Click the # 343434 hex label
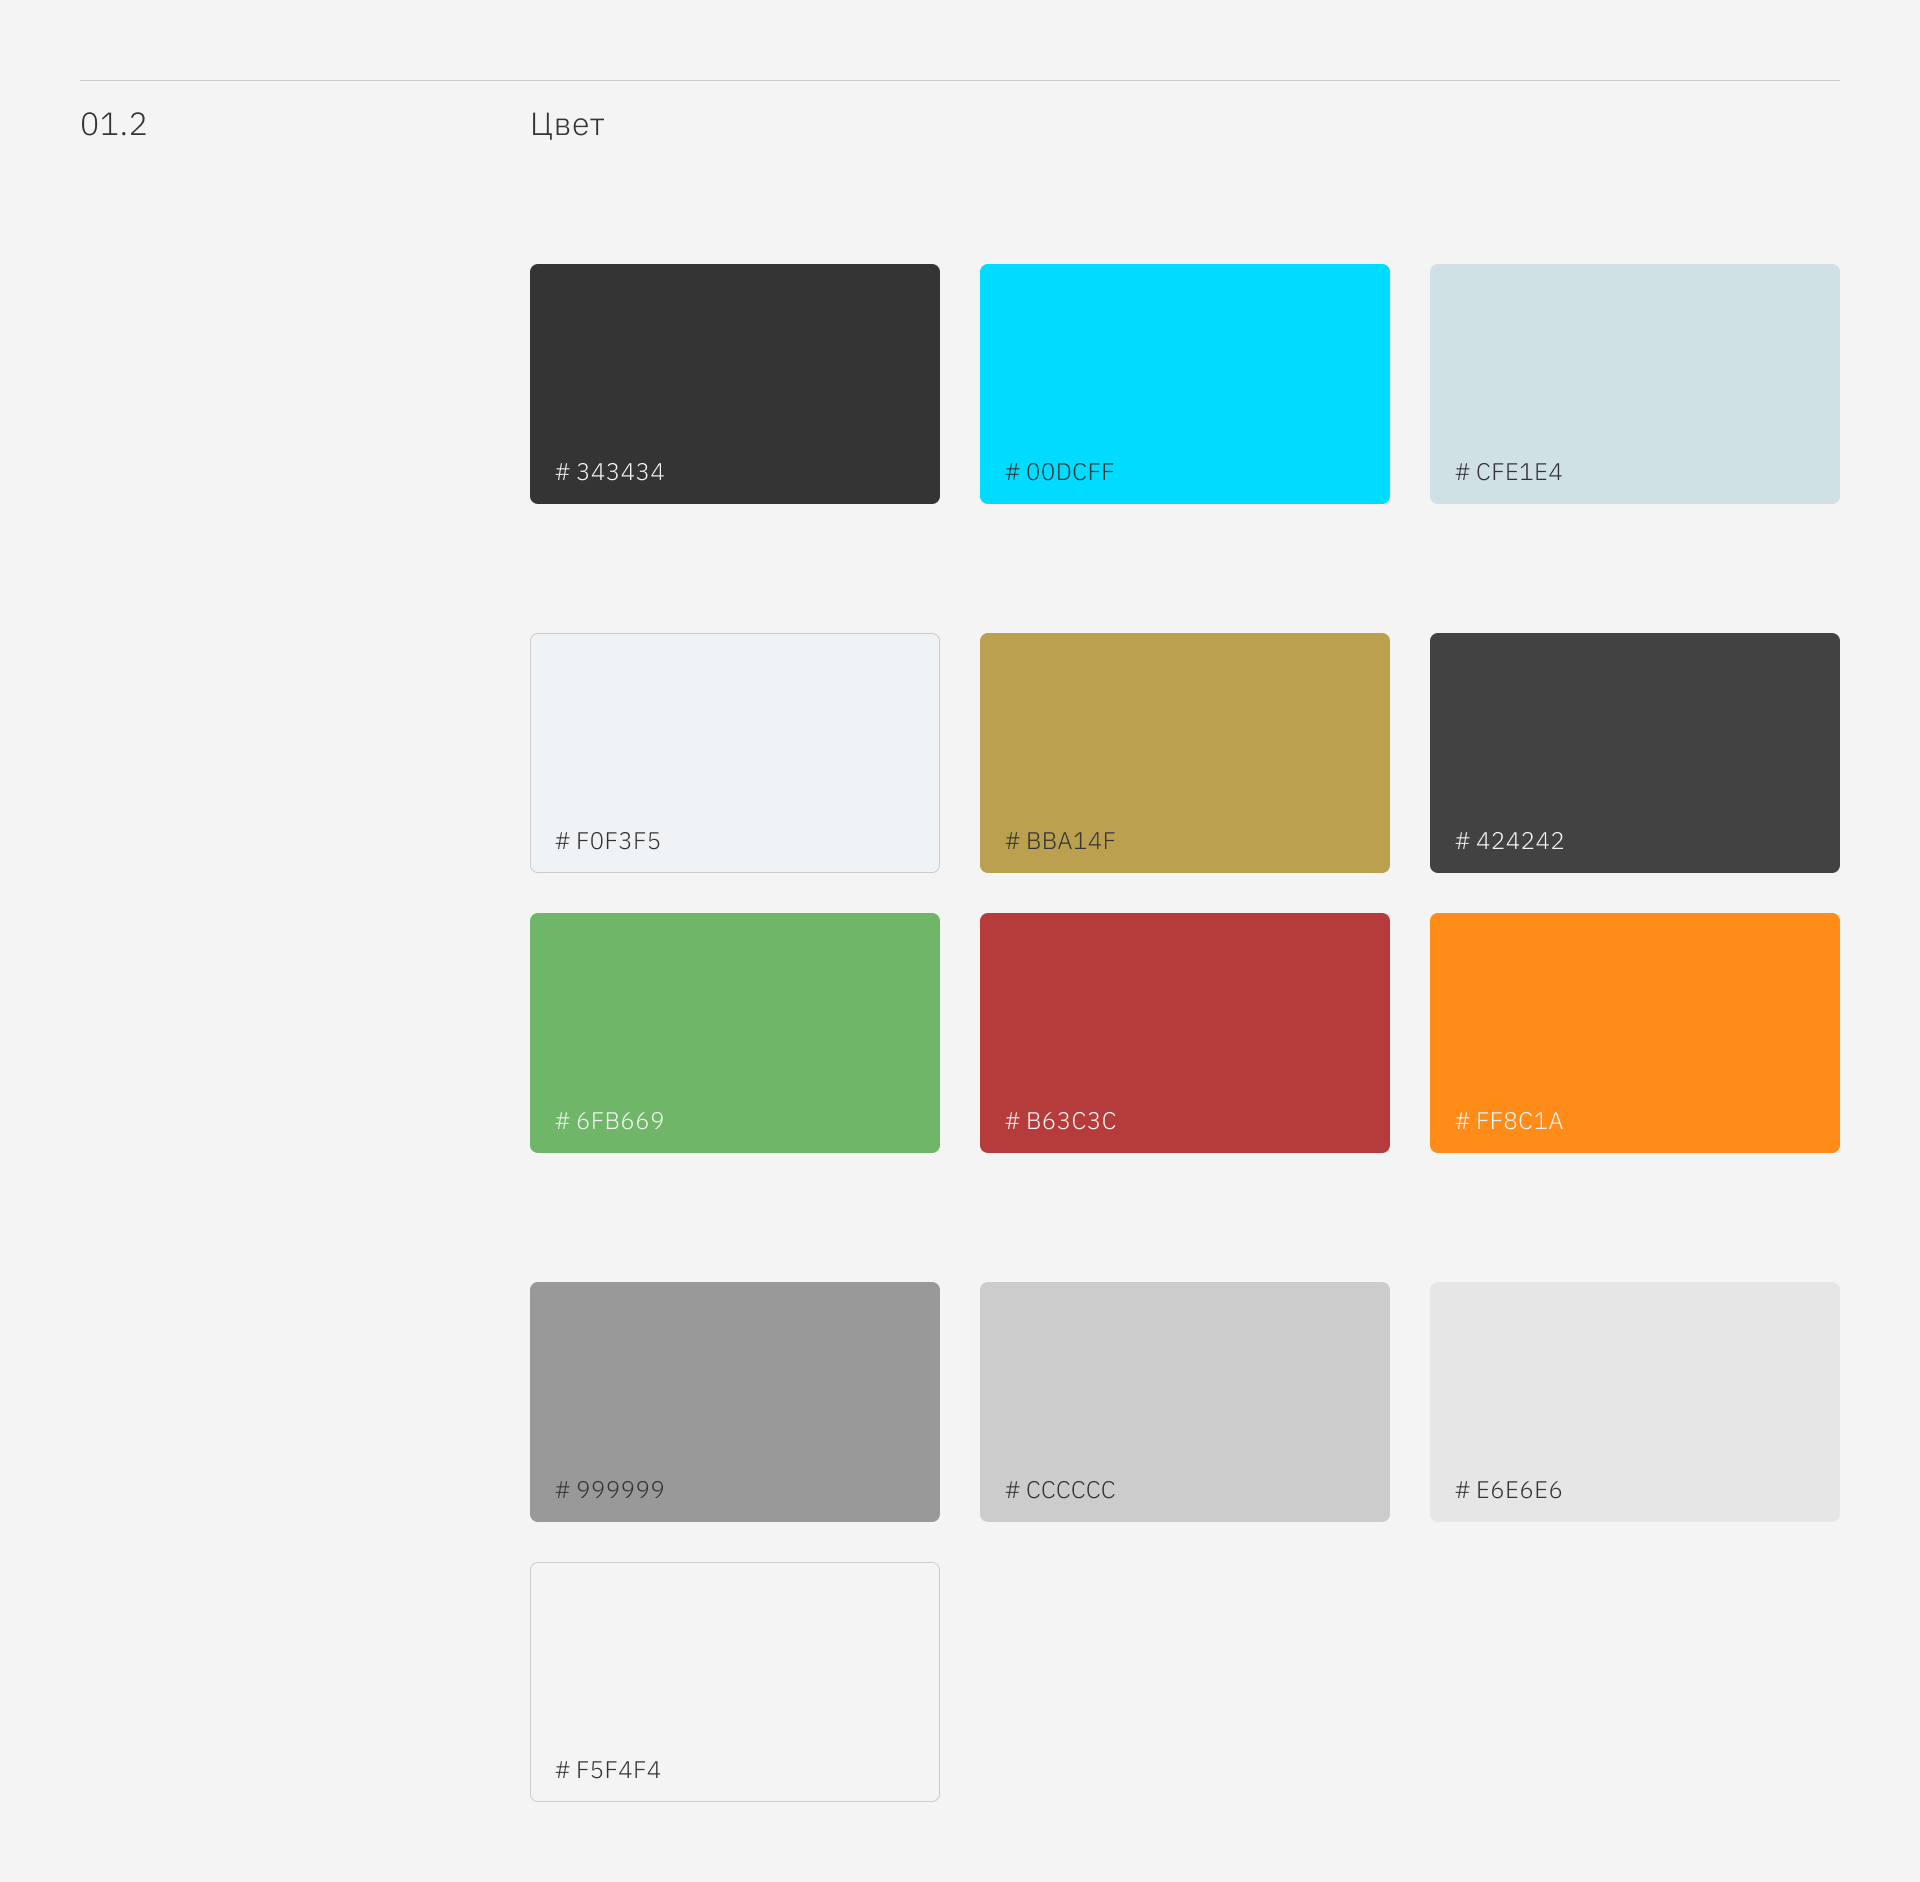1920x1882 pixels. point(609,472)
